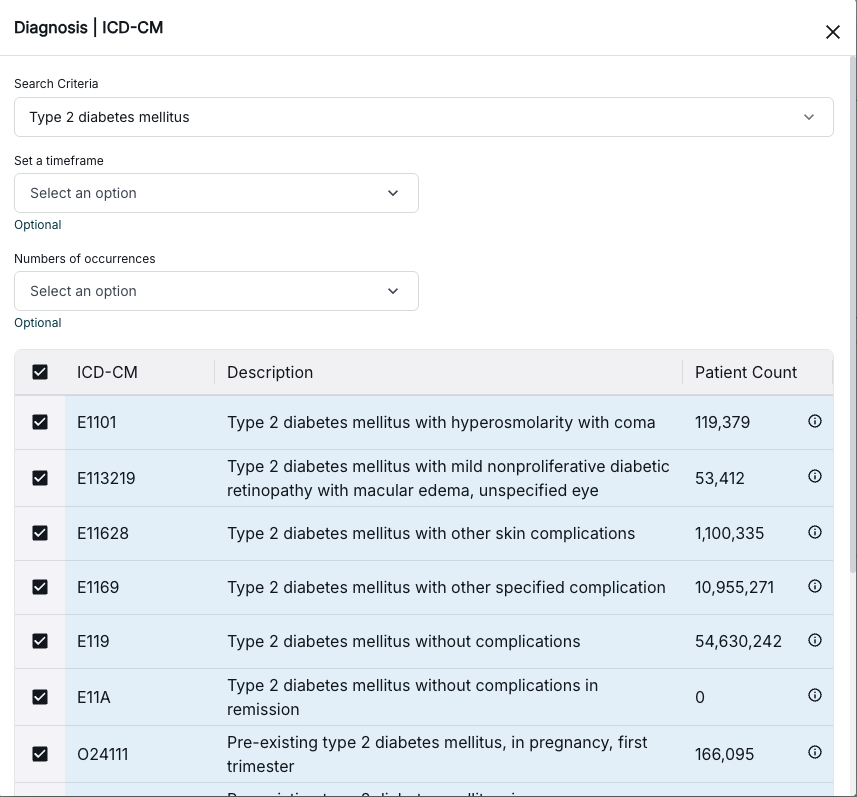Click description 'in pregnancy, first trimester'
857x797 pixels.
coord(437,754)
